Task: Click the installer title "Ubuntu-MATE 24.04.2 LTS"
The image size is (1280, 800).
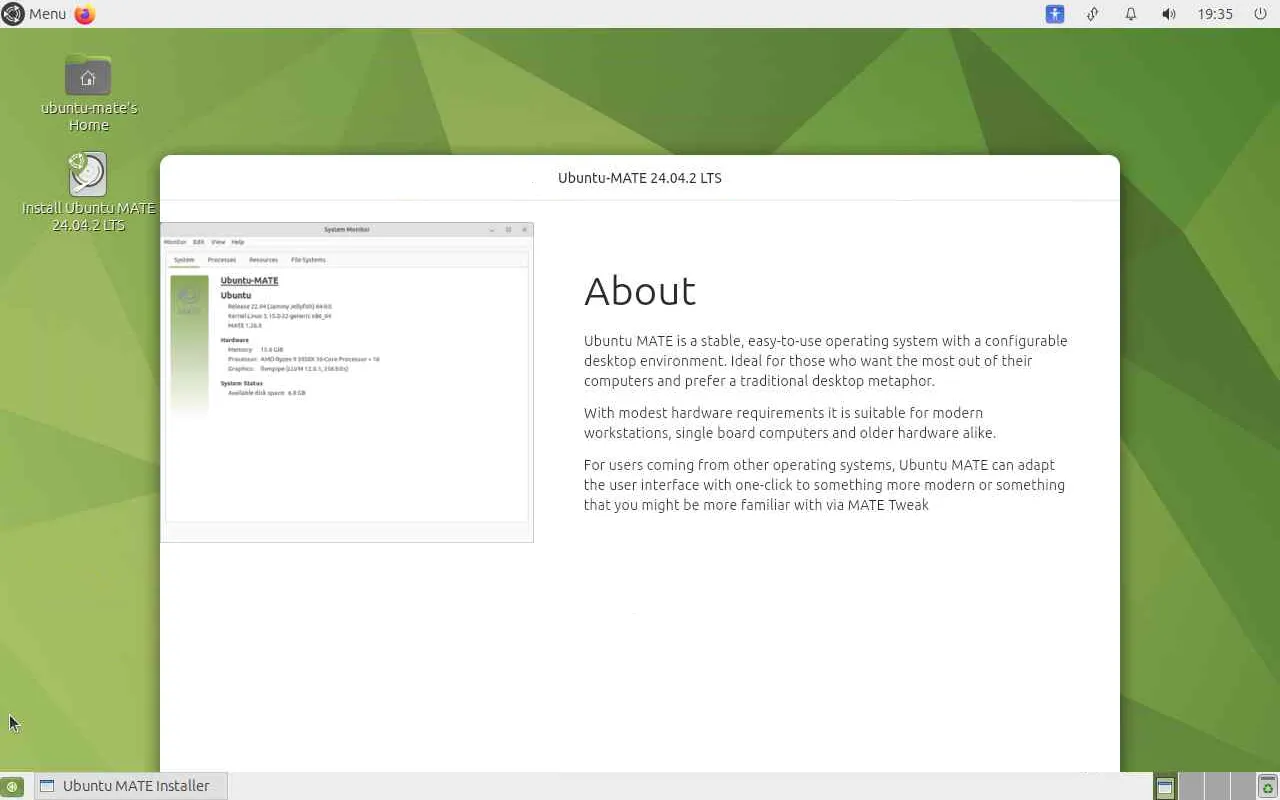Action: click(640, 178)
